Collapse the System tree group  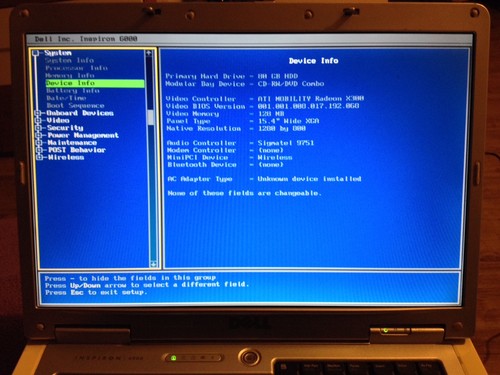(x=36, y=53)
